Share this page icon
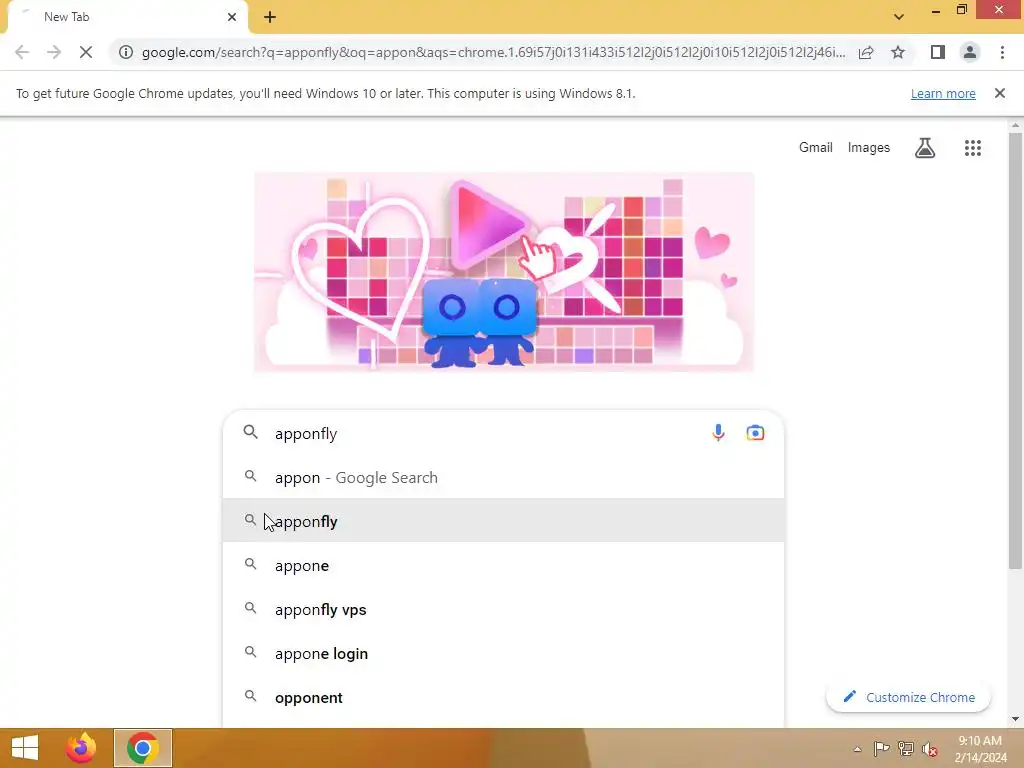This screenshot has height=768, width=1024. [x=866, y=52]
